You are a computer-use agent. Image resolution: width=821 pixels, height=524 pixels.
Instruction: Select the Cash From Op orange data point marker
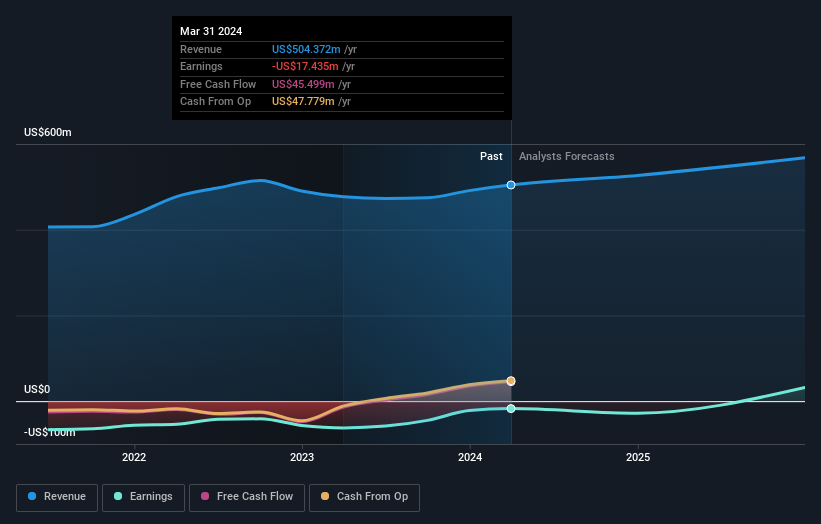point(511,381)
